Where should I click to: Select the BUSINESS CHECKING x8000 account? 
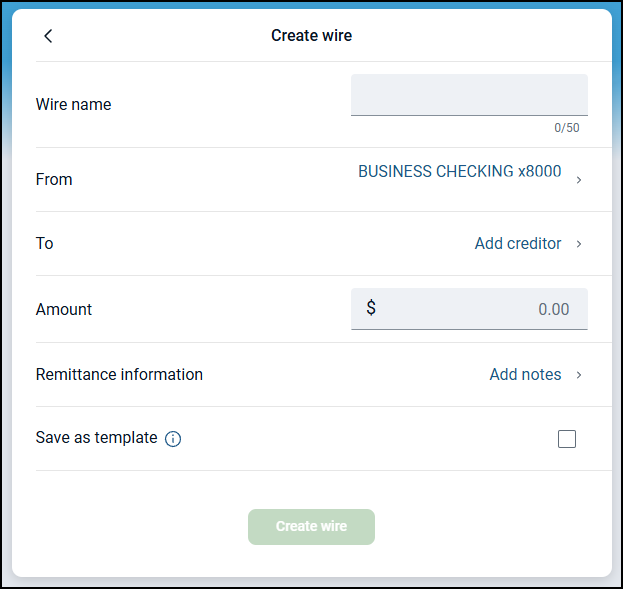(x=459, y=172)
